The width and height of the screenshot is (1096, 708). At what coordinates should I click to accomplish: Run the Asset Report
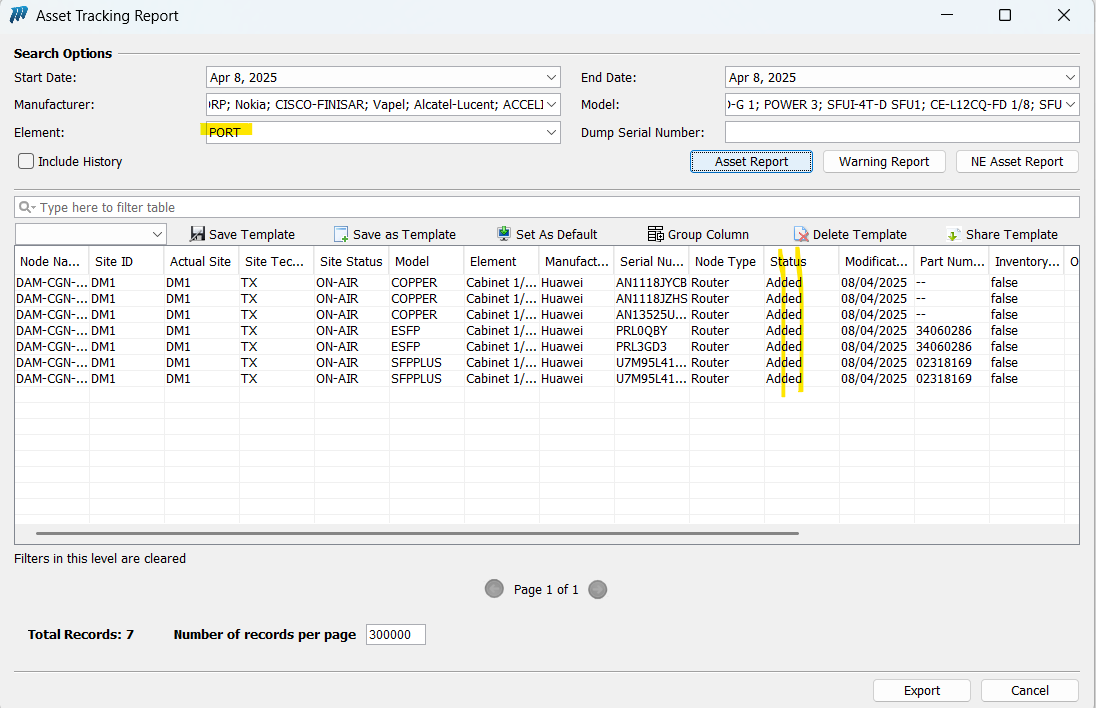(751, 162)
